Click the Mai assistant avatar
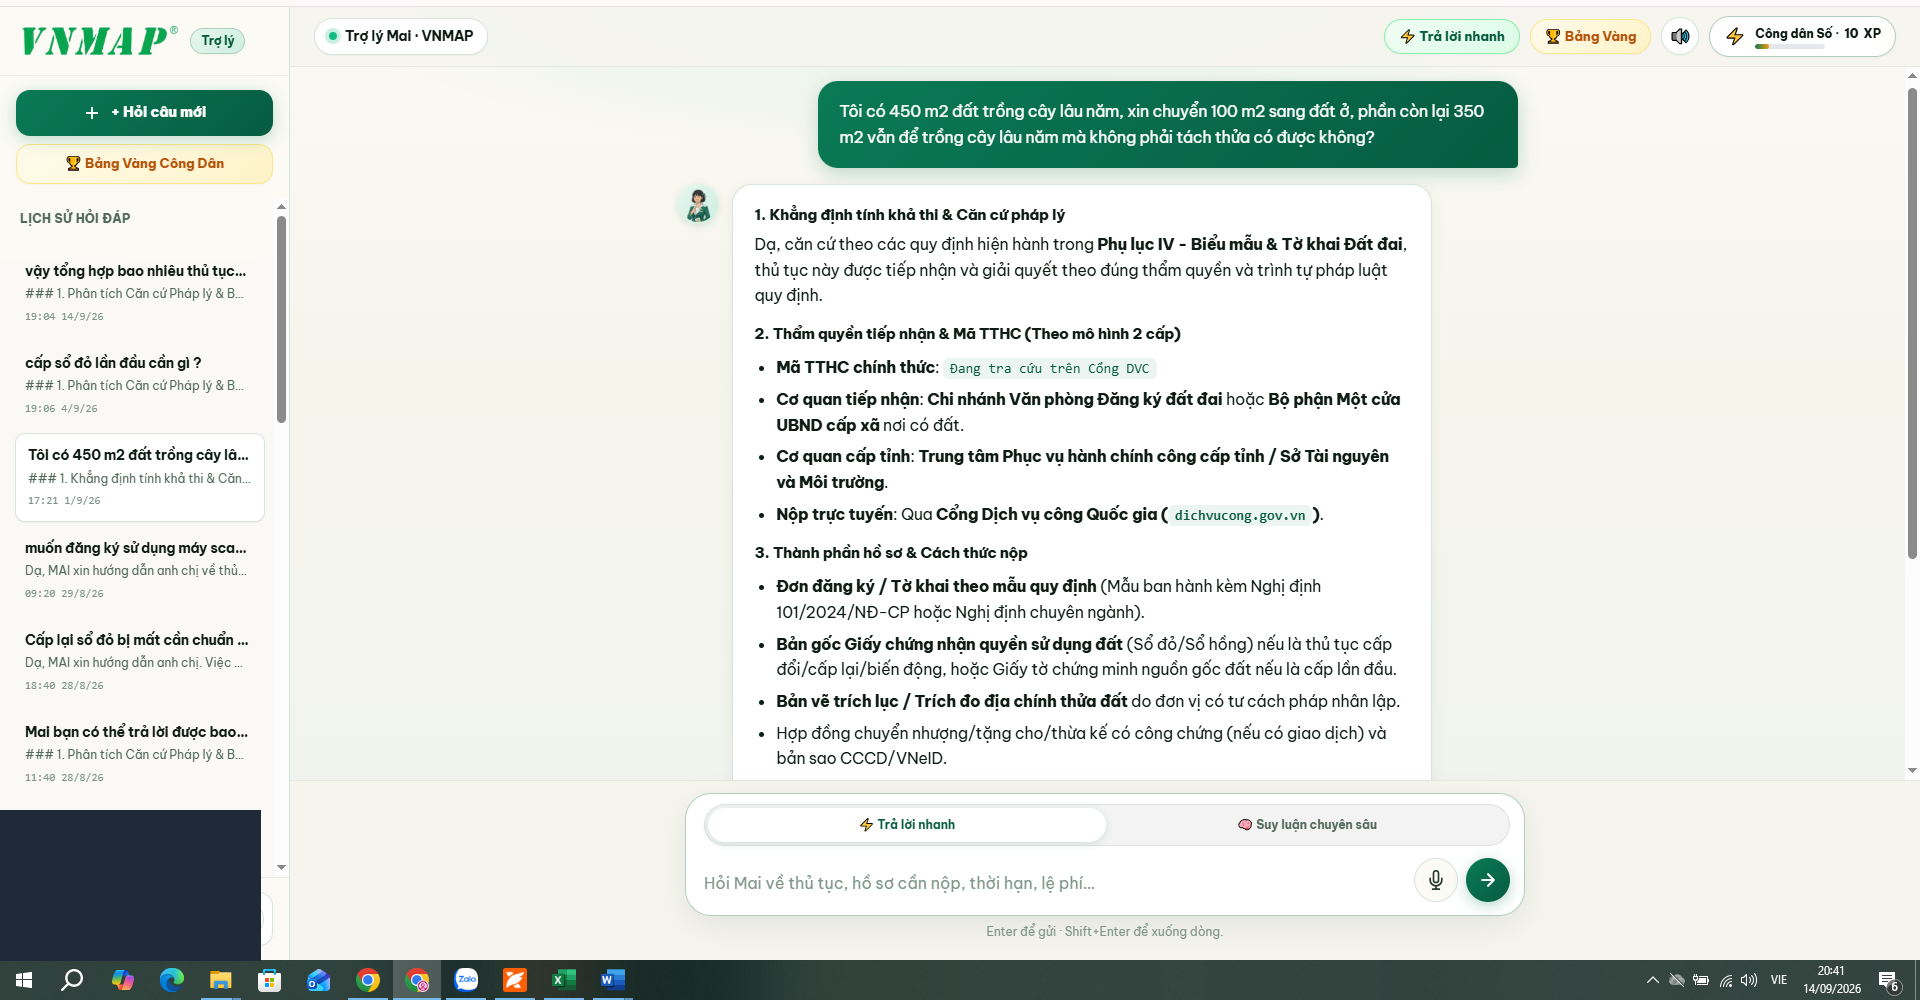This screenshot has height=1000, width=1920. click(x=698, y=205)
